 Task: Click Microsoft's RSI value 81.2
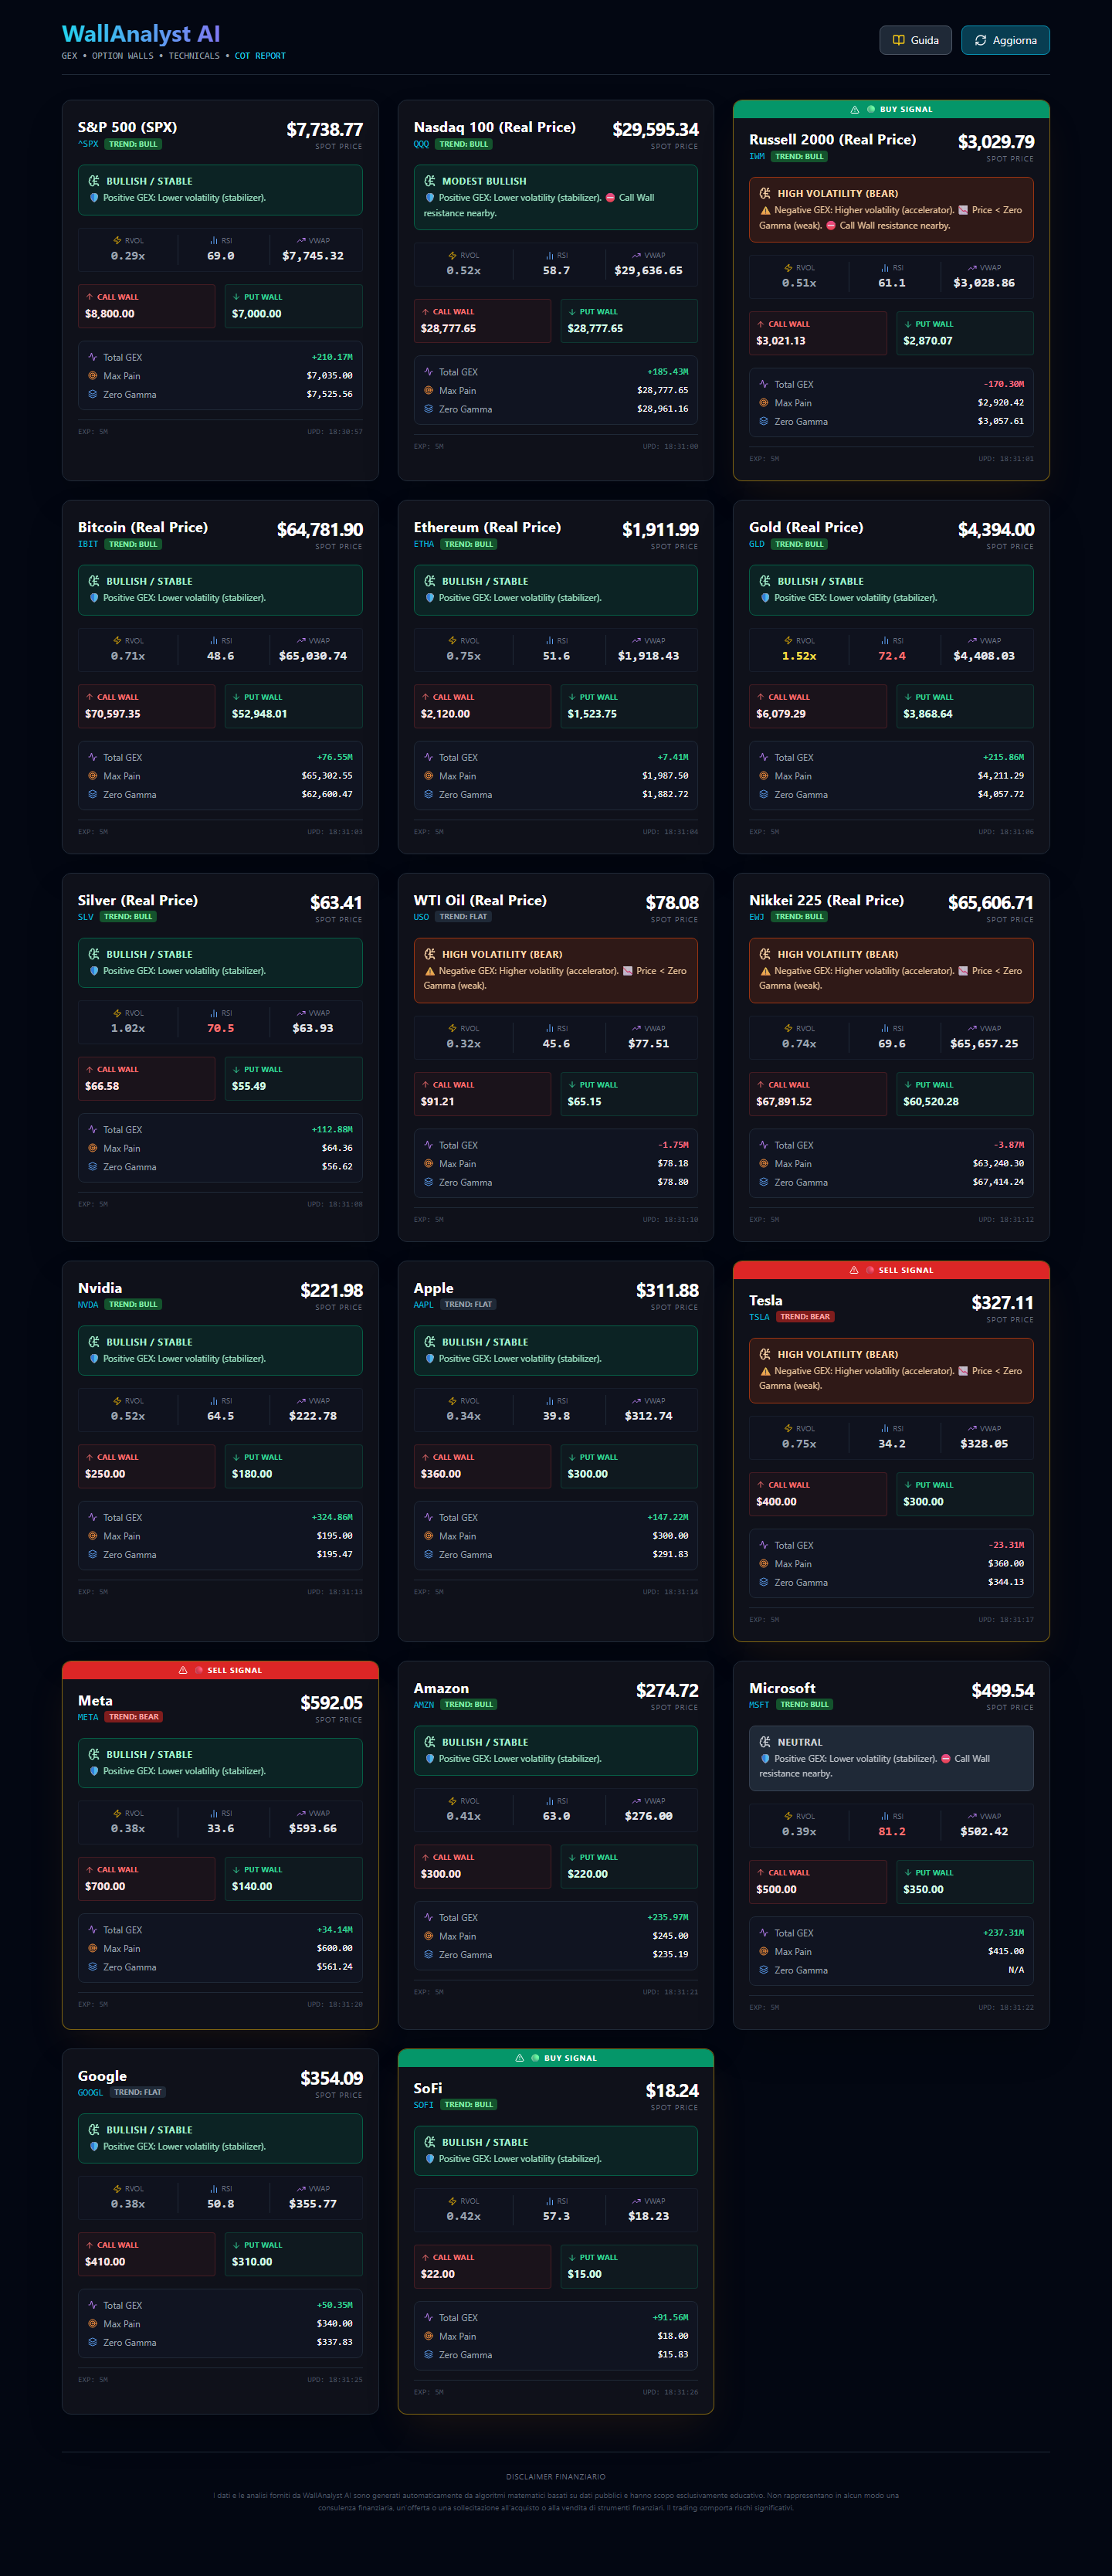coord(892,1832)
